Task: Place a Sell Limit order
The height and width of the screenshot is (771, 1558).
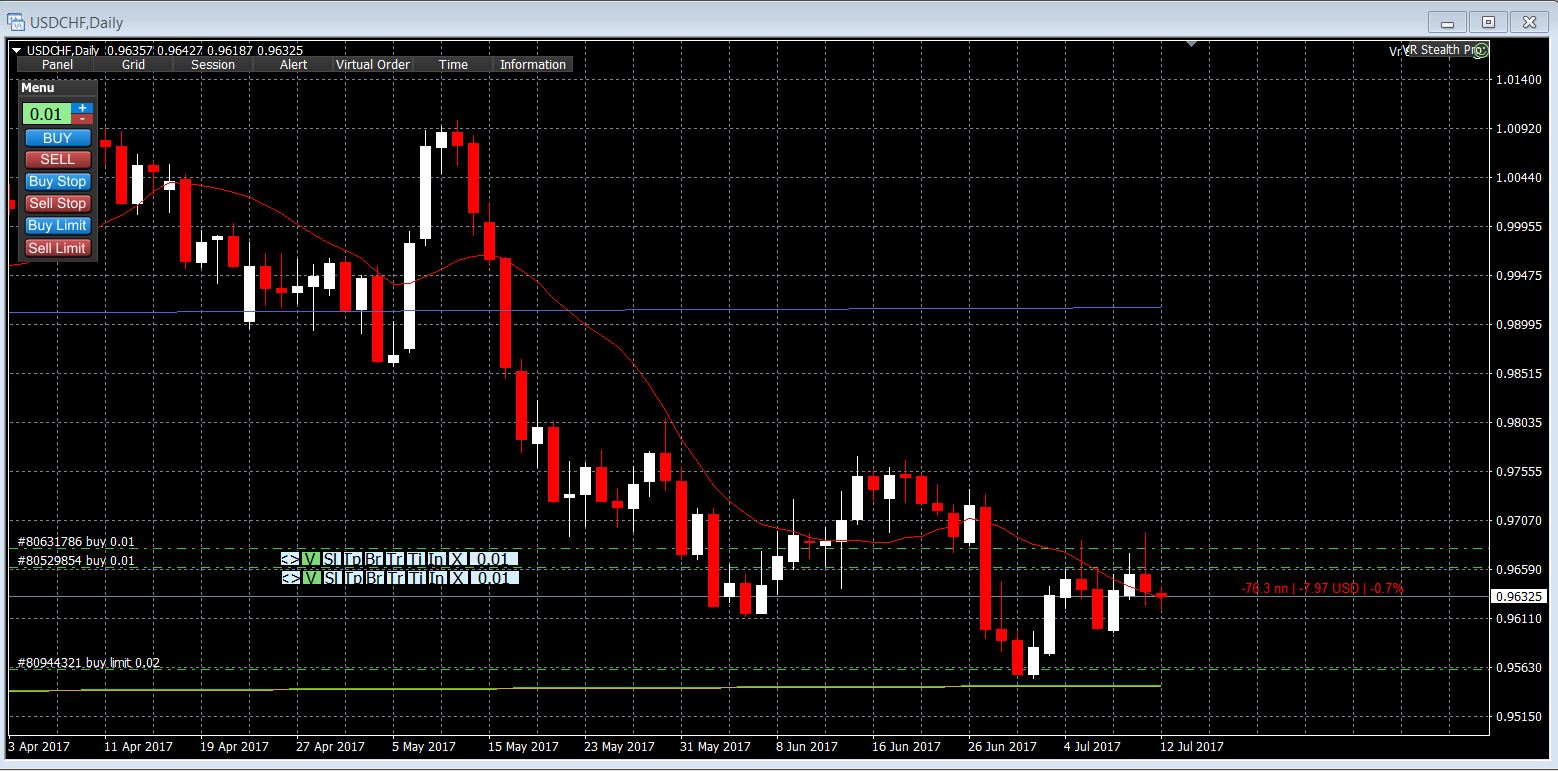Action: [x=57, y=248]
